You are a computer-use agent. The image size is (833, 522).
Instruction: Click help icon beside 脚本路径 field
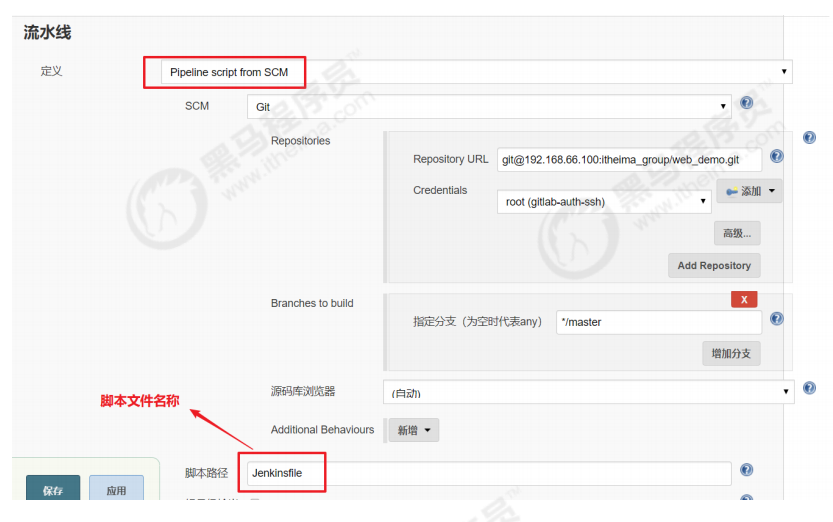coord(746,469)
